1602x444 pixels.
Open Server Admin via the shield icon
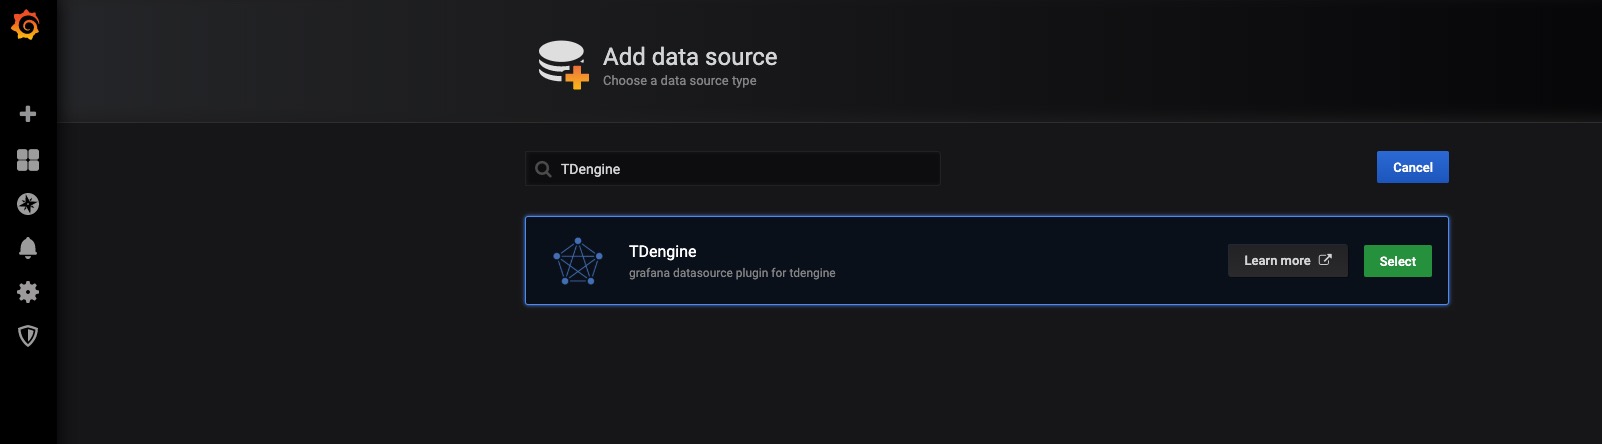[28, 336]
